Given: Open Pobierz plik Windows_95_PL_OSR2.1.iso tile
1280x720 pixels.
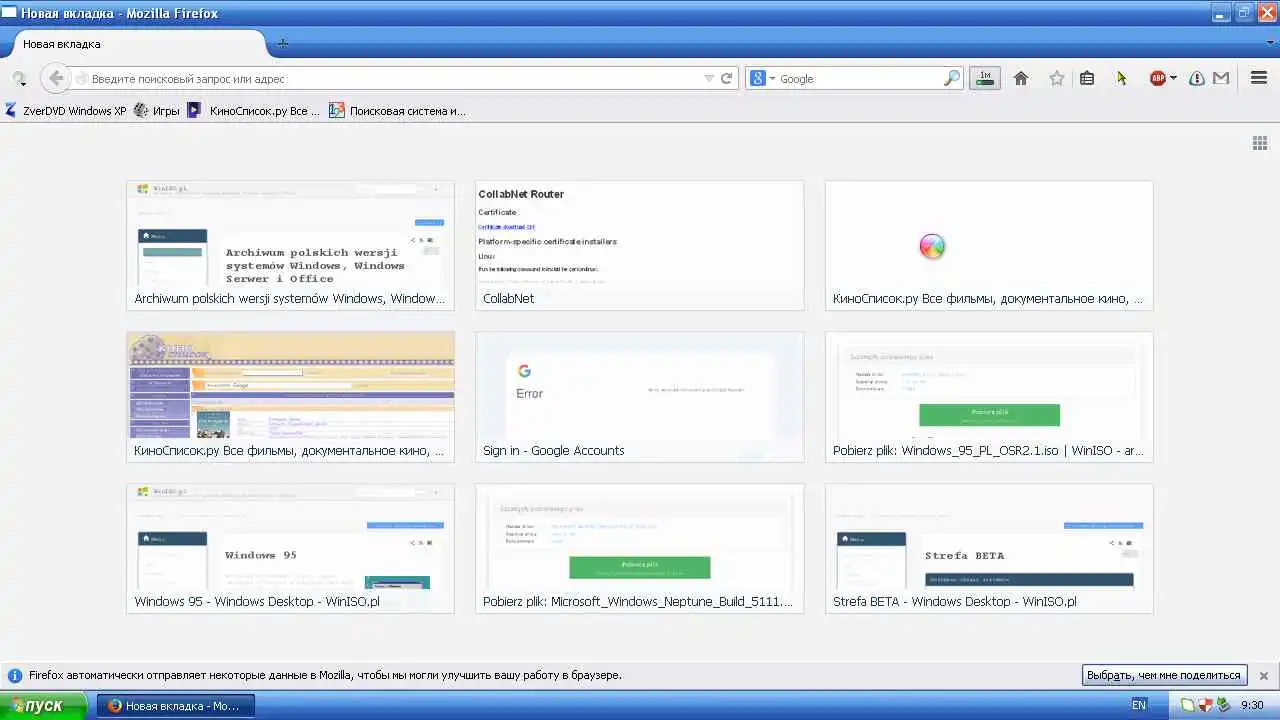Looking at the screenshot, I should coord(989,397).
